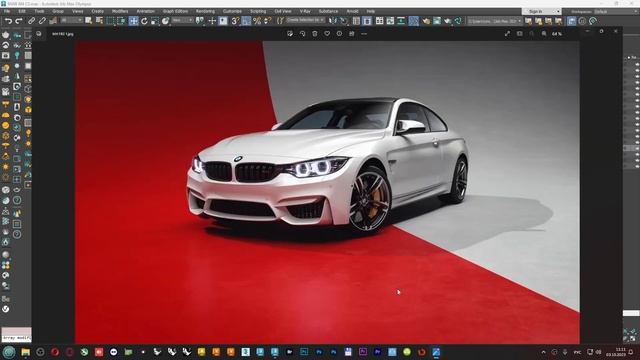Toggle the 3D Snaps button
The height and width of the screenshot is (360, 640).
click(x=236, y=21)
